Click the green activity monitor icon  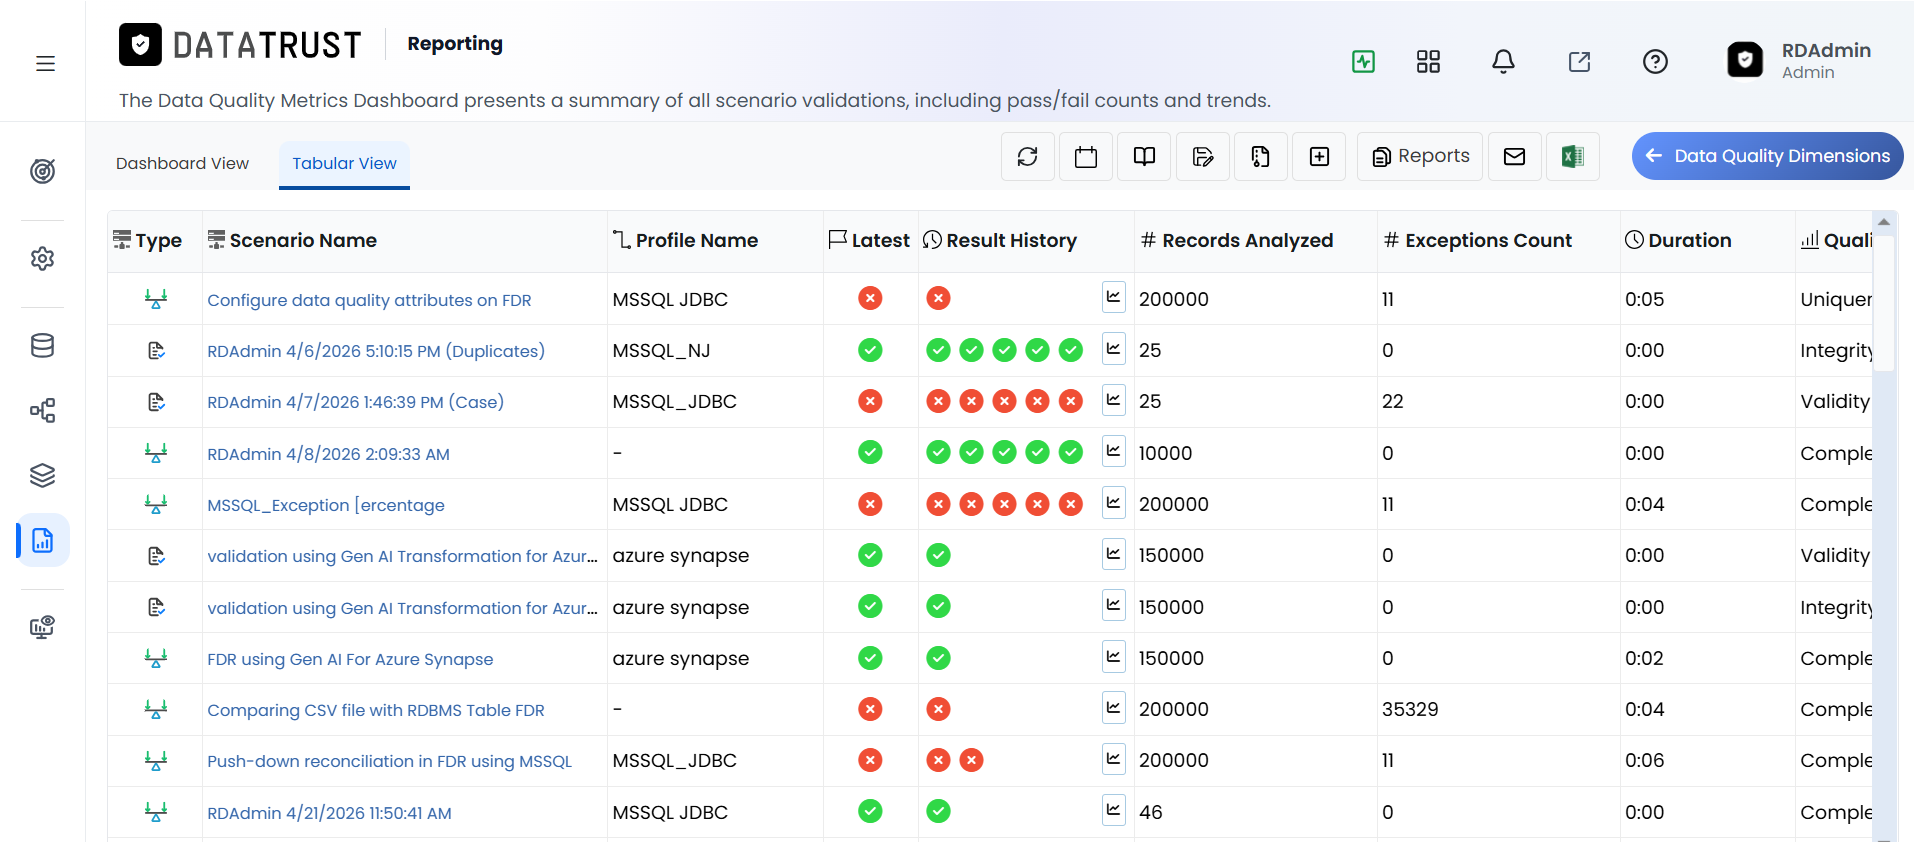(1363, 62)
